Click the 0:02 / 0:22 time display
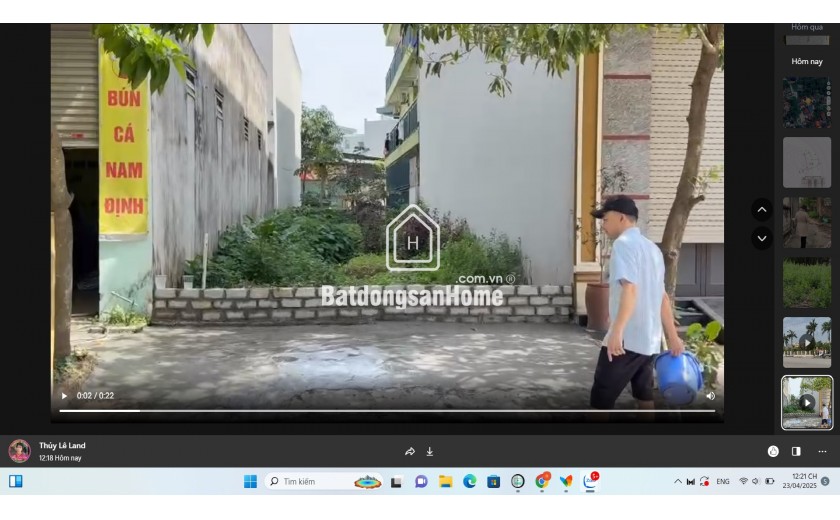The height and width of the screenshot is (520, 840). (95, 396)
